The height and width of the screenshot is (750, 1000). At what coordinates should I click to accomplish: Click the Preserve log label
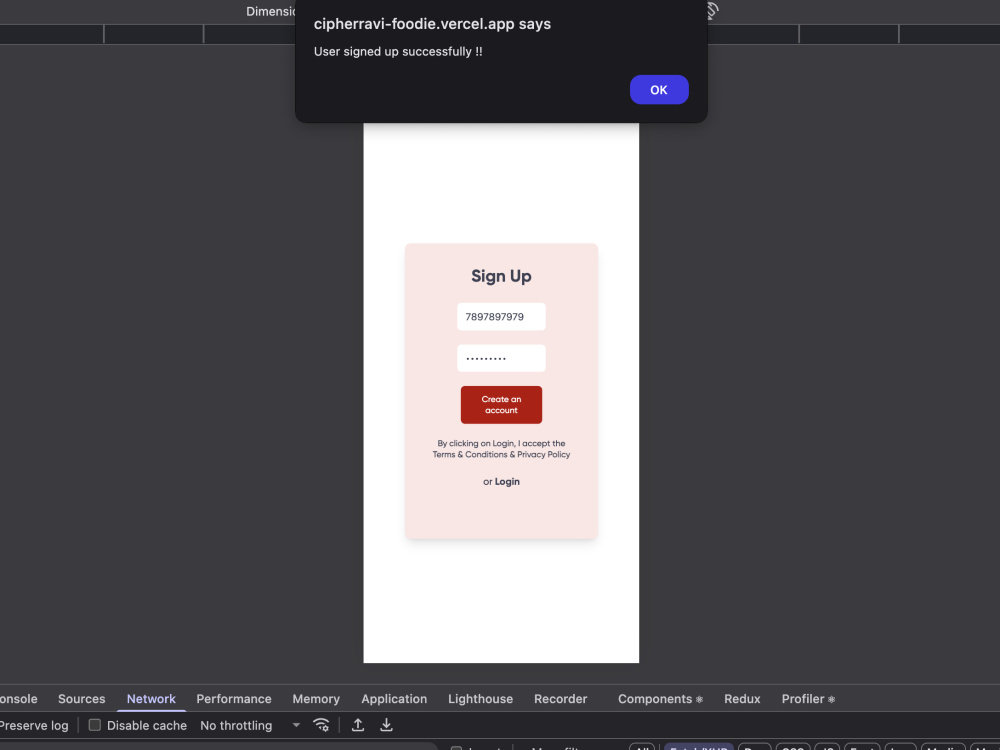(x=34, y=726)
